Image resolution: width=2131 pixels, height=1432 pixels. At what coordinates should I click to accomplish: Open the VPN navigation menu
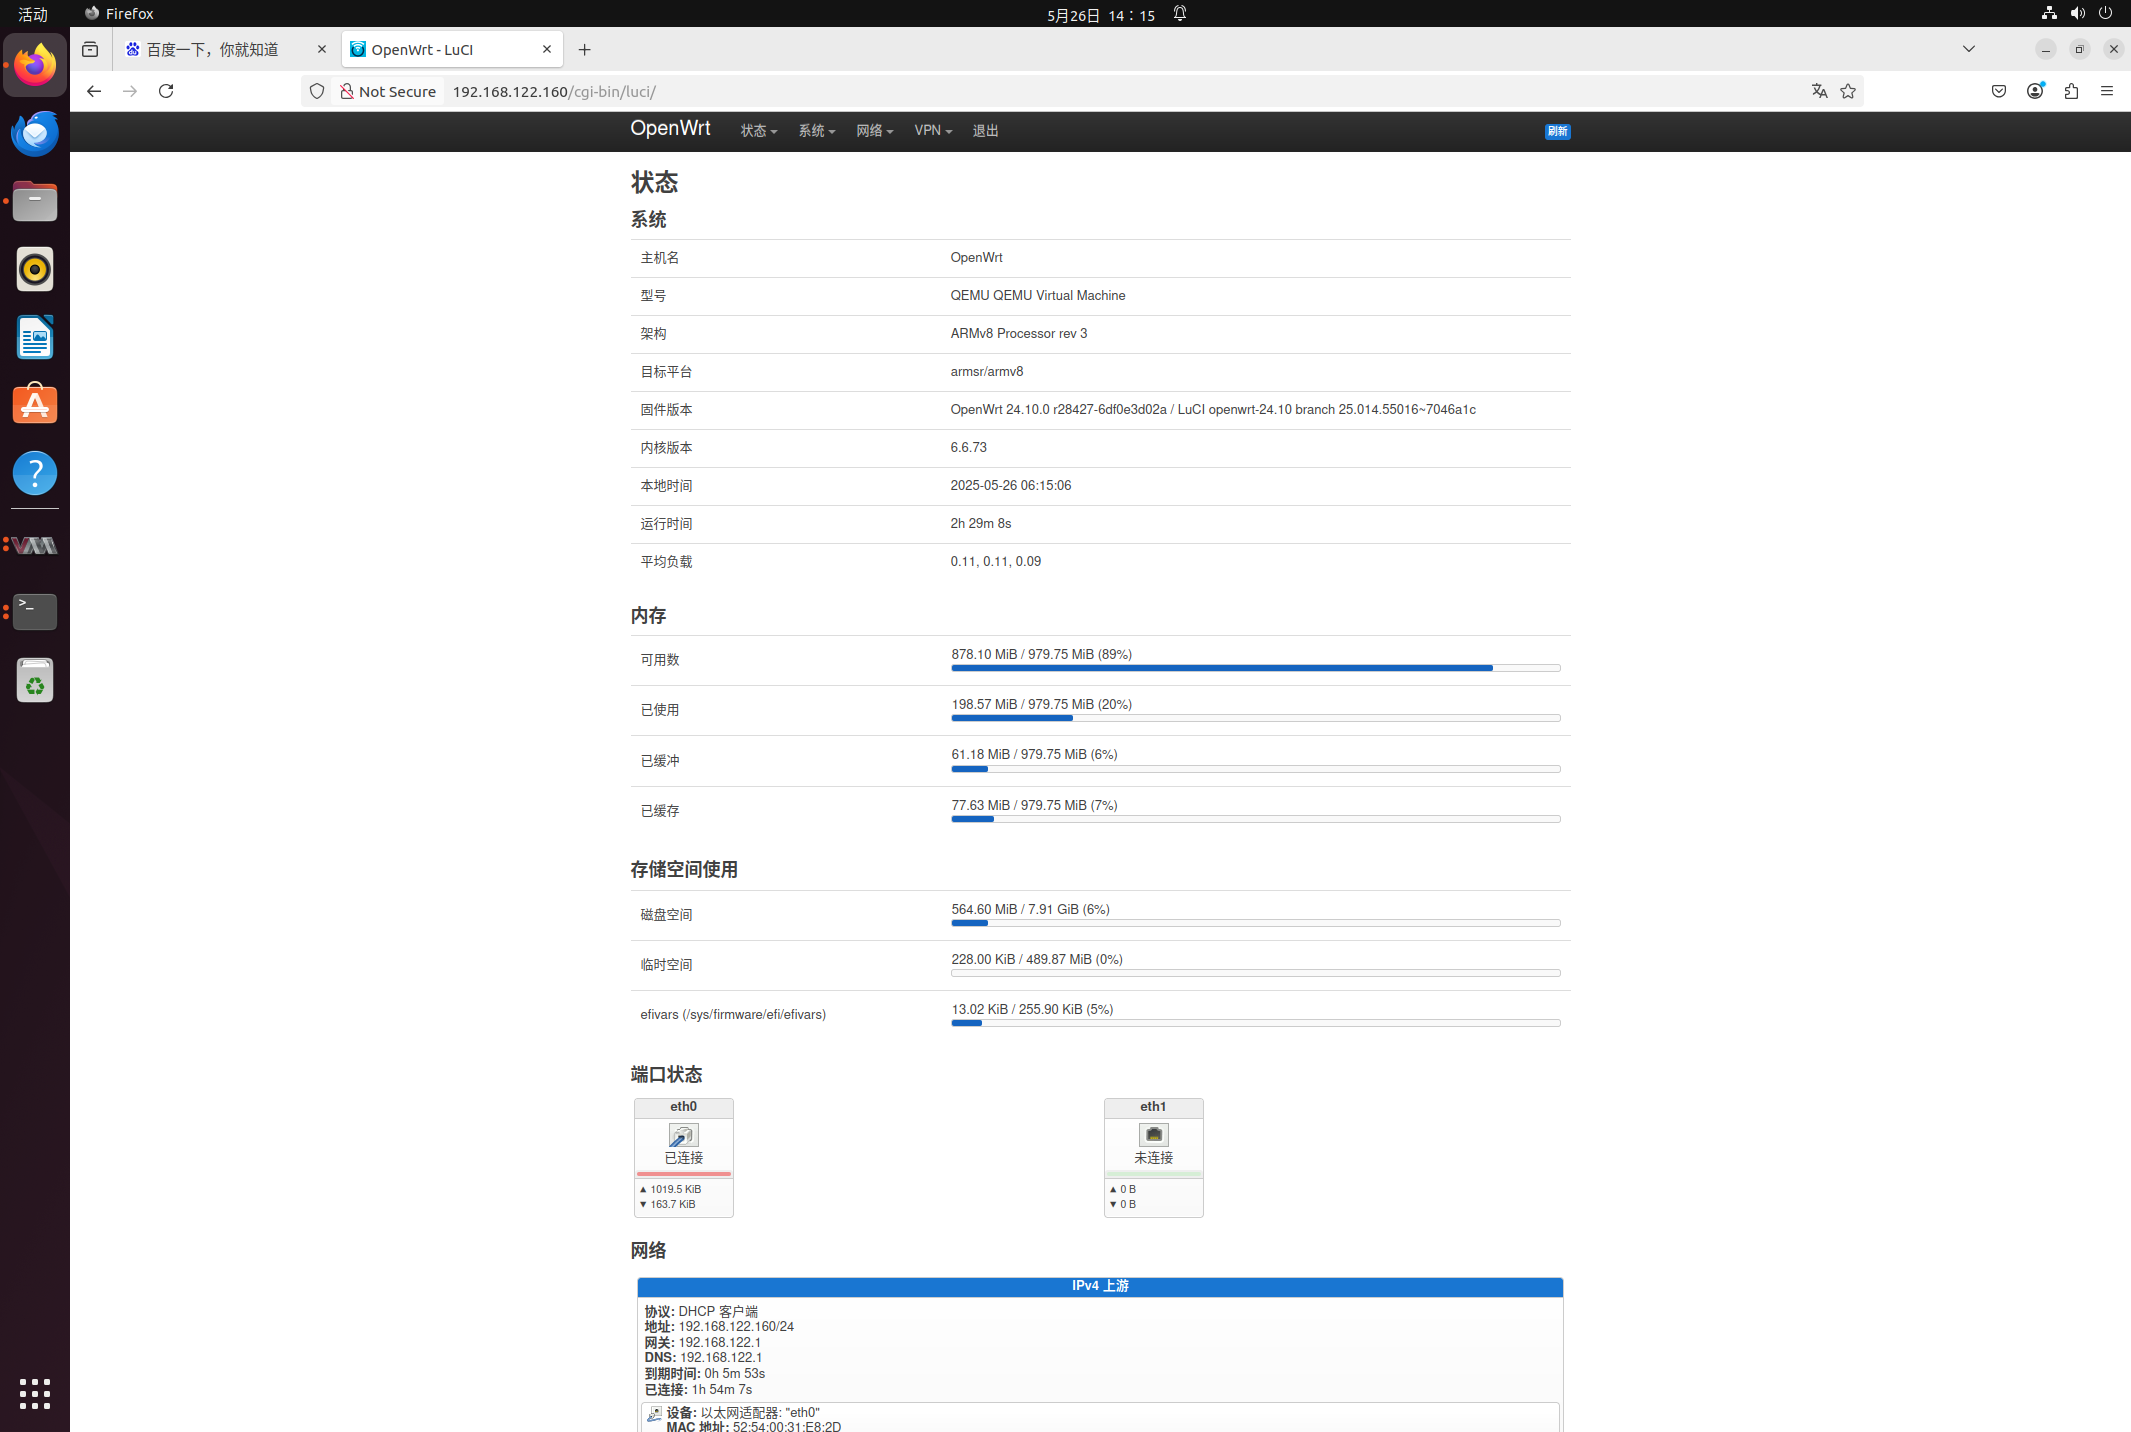pos(932,131)
